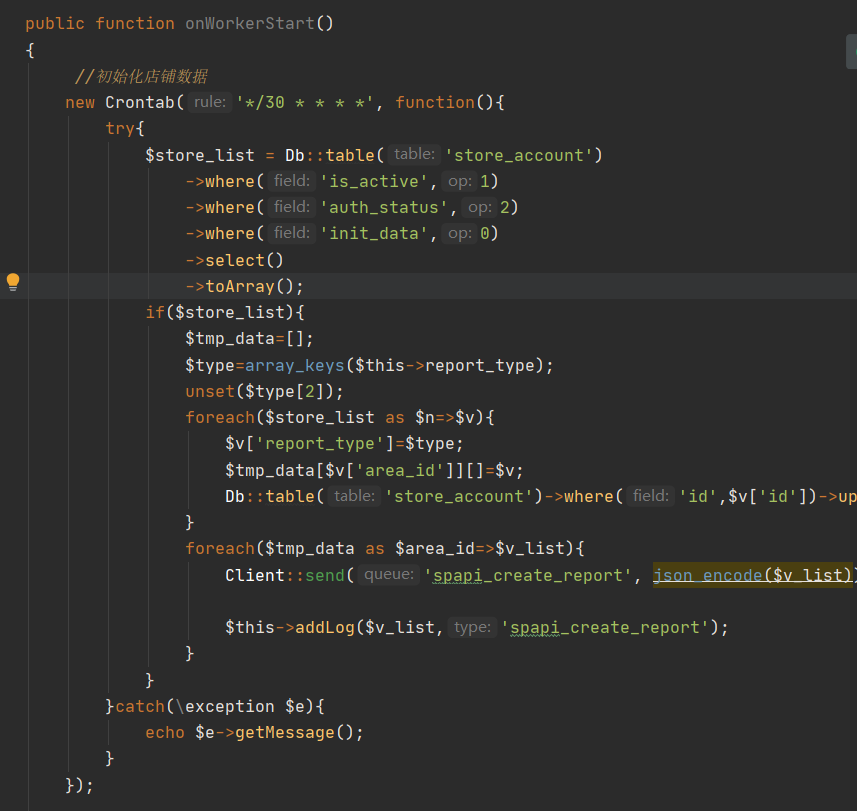Click the $tmp_data=[] initialization
857x811 pixels.
(x=249, y=339)
